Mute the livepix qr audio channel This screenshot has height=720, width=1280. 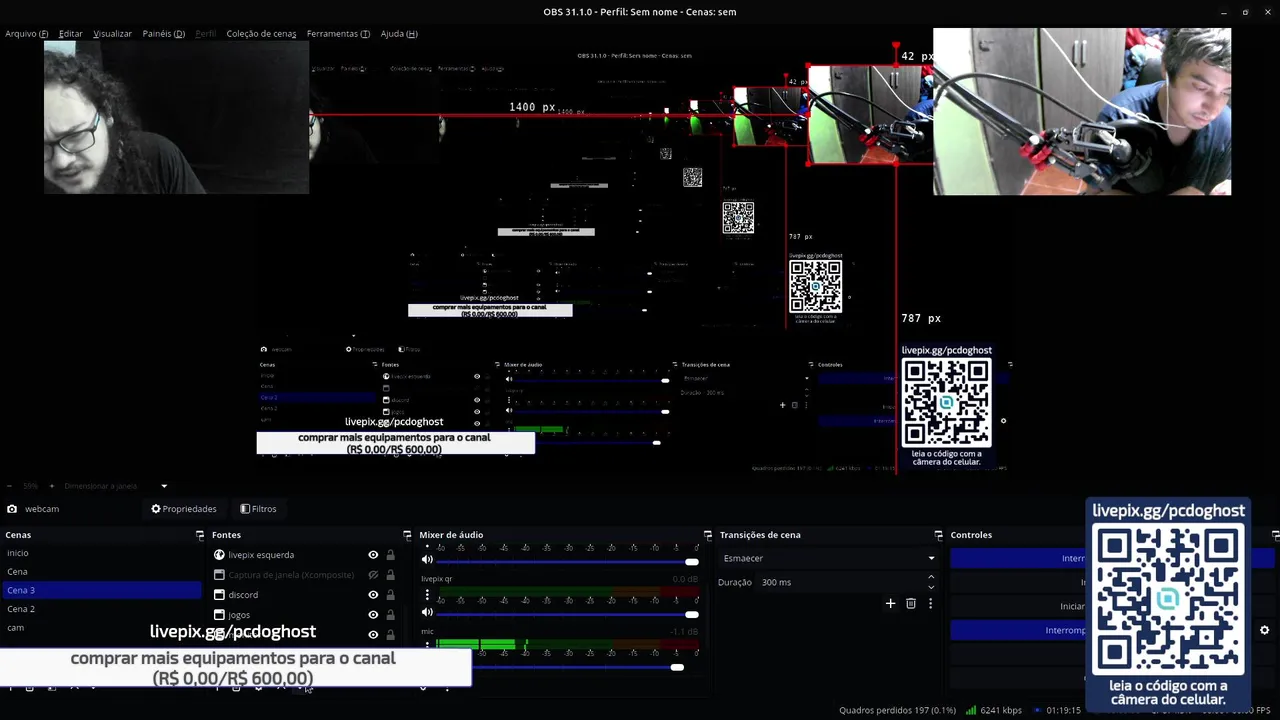[427, 612]
